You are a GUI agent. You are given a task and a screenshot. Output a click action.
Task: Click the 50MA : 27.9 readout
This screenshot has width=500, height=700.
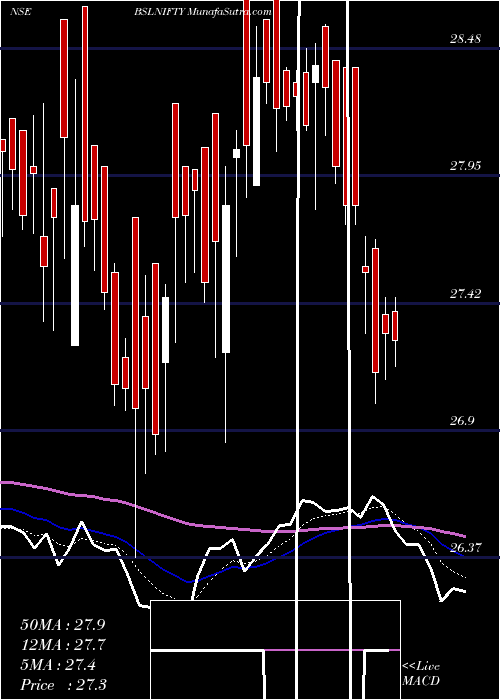[63, 625]
